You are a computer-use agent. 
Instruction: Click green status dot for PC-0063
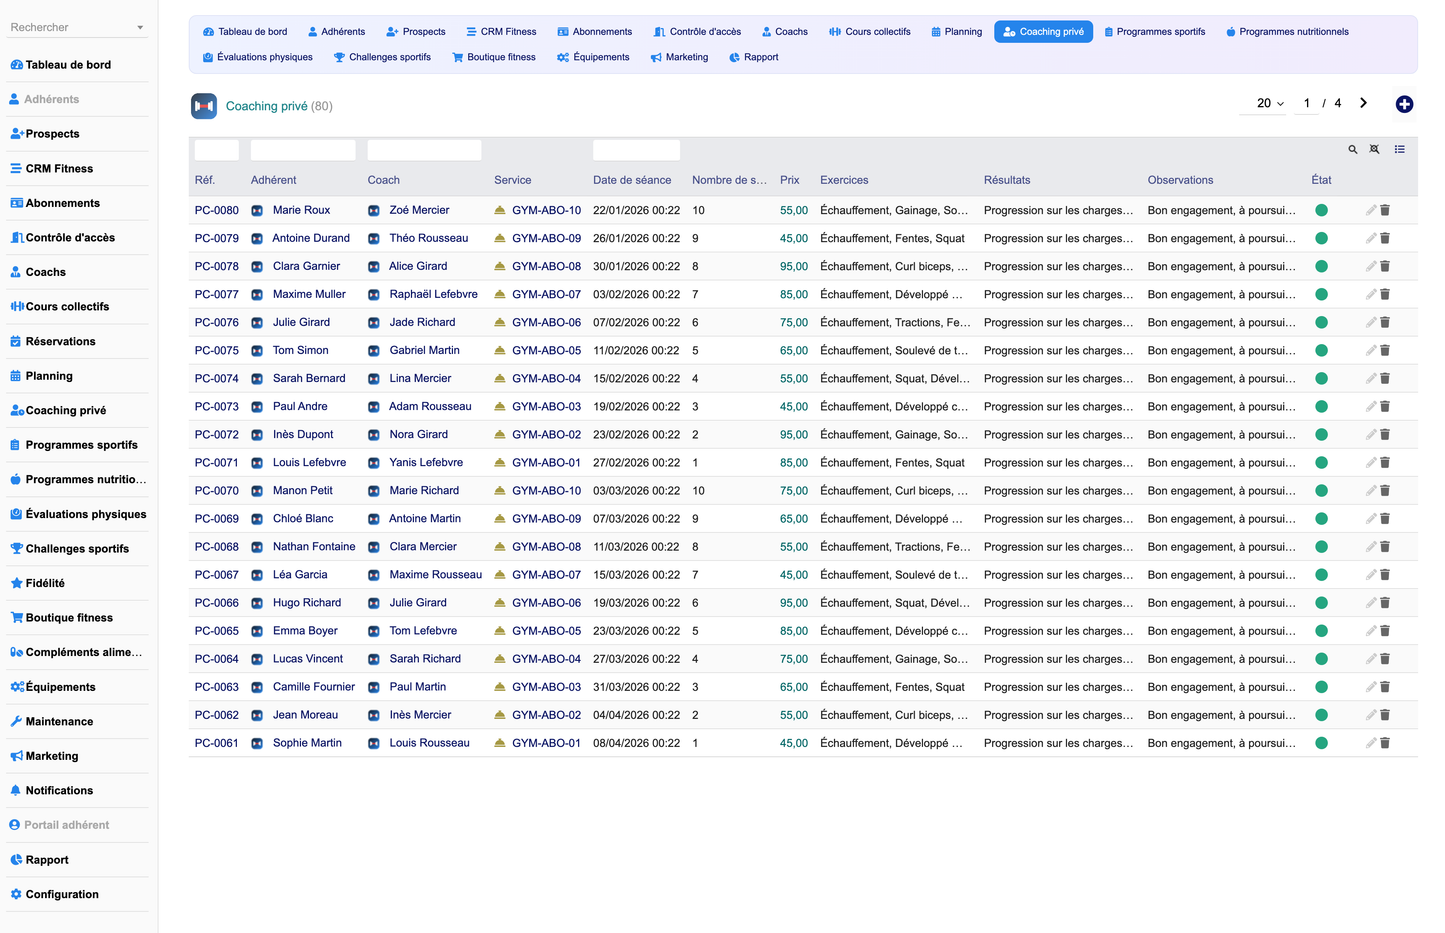pos(1321,687)
